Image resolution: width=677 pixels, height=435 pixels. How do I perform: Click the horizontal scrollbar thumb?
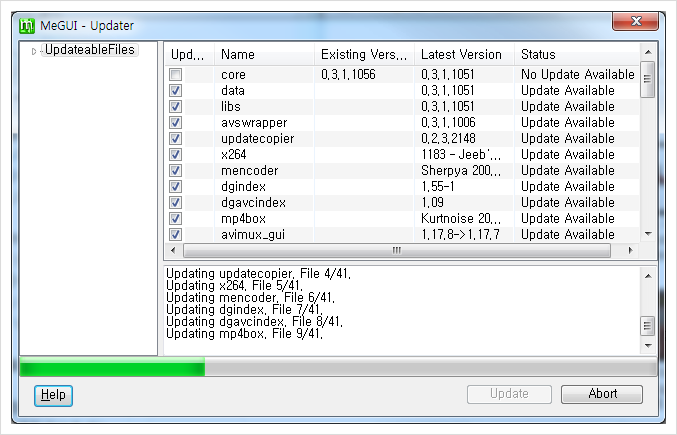pyautogui.click(x=397, y=250)
